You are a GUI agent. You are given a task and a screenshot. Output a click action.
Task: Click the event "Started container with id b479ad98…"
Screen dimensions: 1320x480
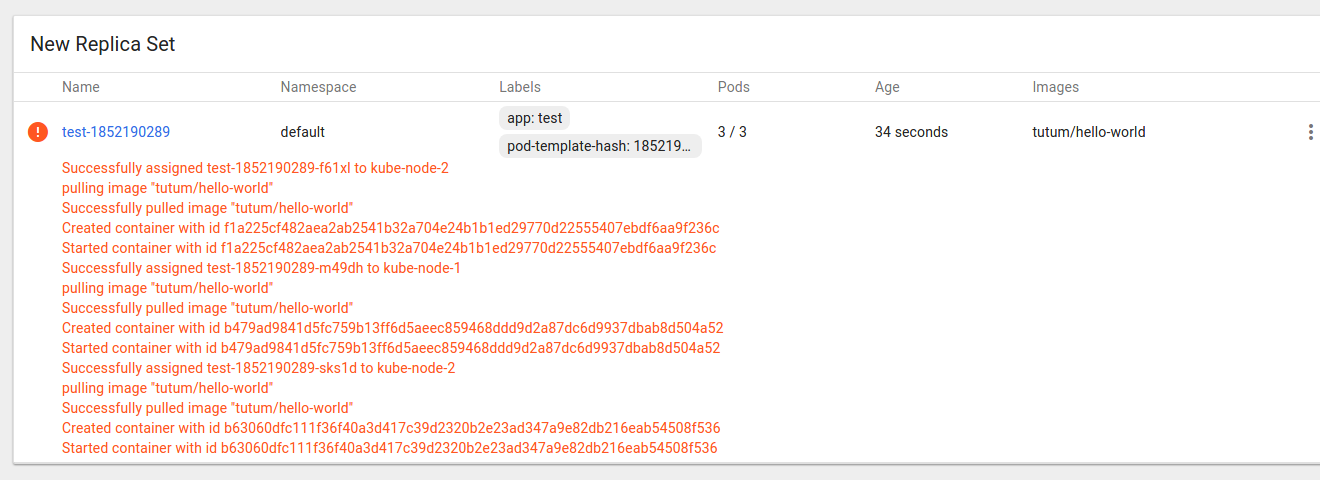pyautogui.click(x=391, y=348)
